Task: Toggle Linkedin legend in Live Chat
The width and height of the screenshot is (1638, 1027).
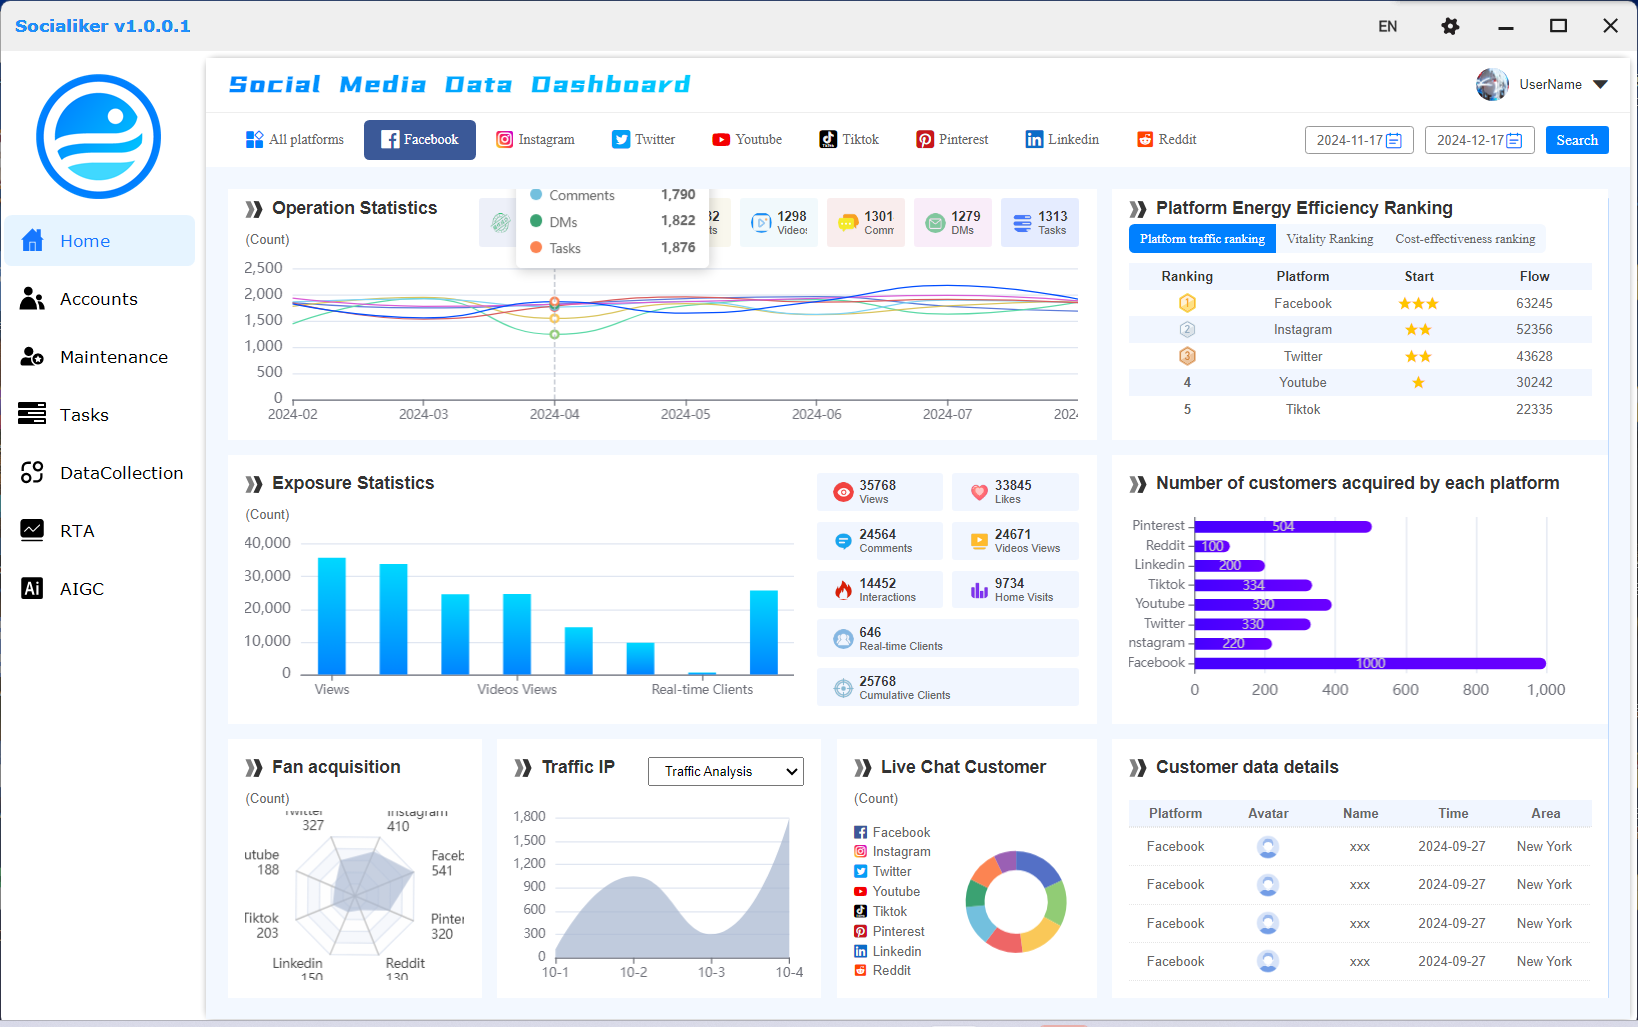Action: tap(887, 951)
